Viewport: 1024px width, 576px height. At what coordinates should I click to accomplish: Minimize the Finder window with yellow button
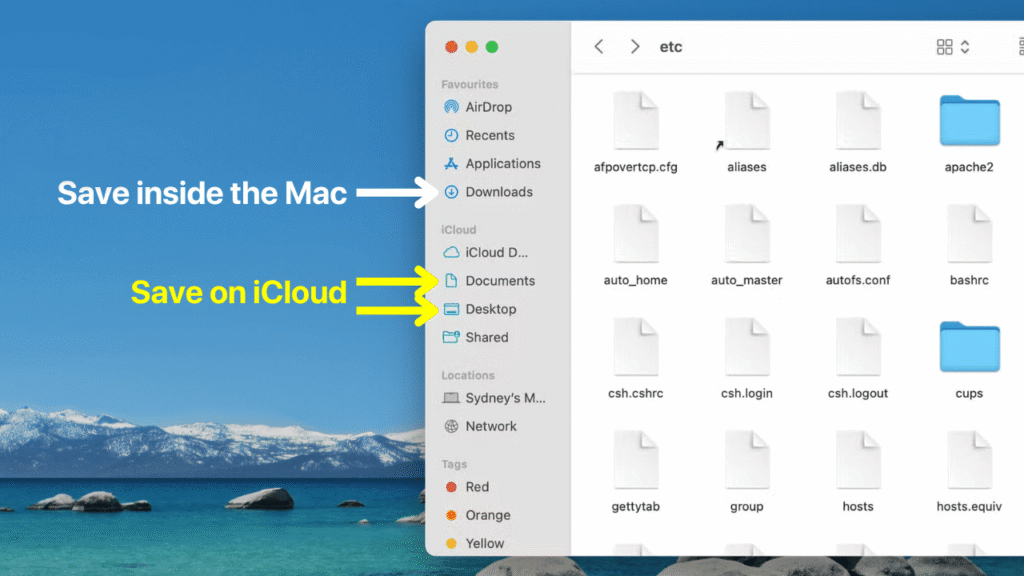(x=472, y=47)
